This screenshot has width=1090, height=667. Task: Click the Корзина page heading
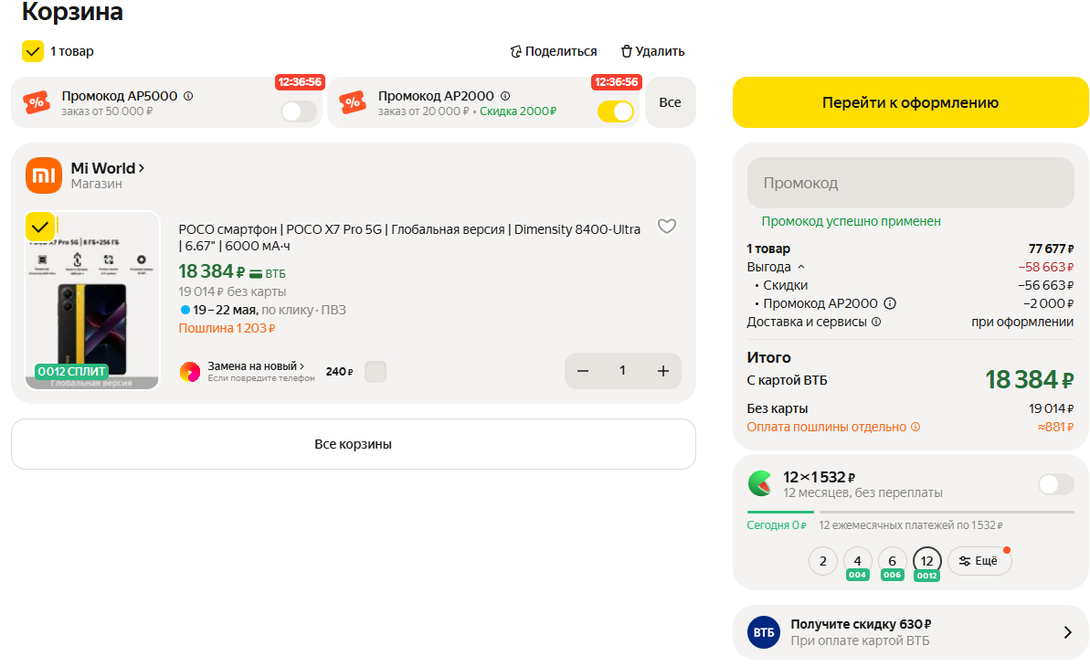72,12
